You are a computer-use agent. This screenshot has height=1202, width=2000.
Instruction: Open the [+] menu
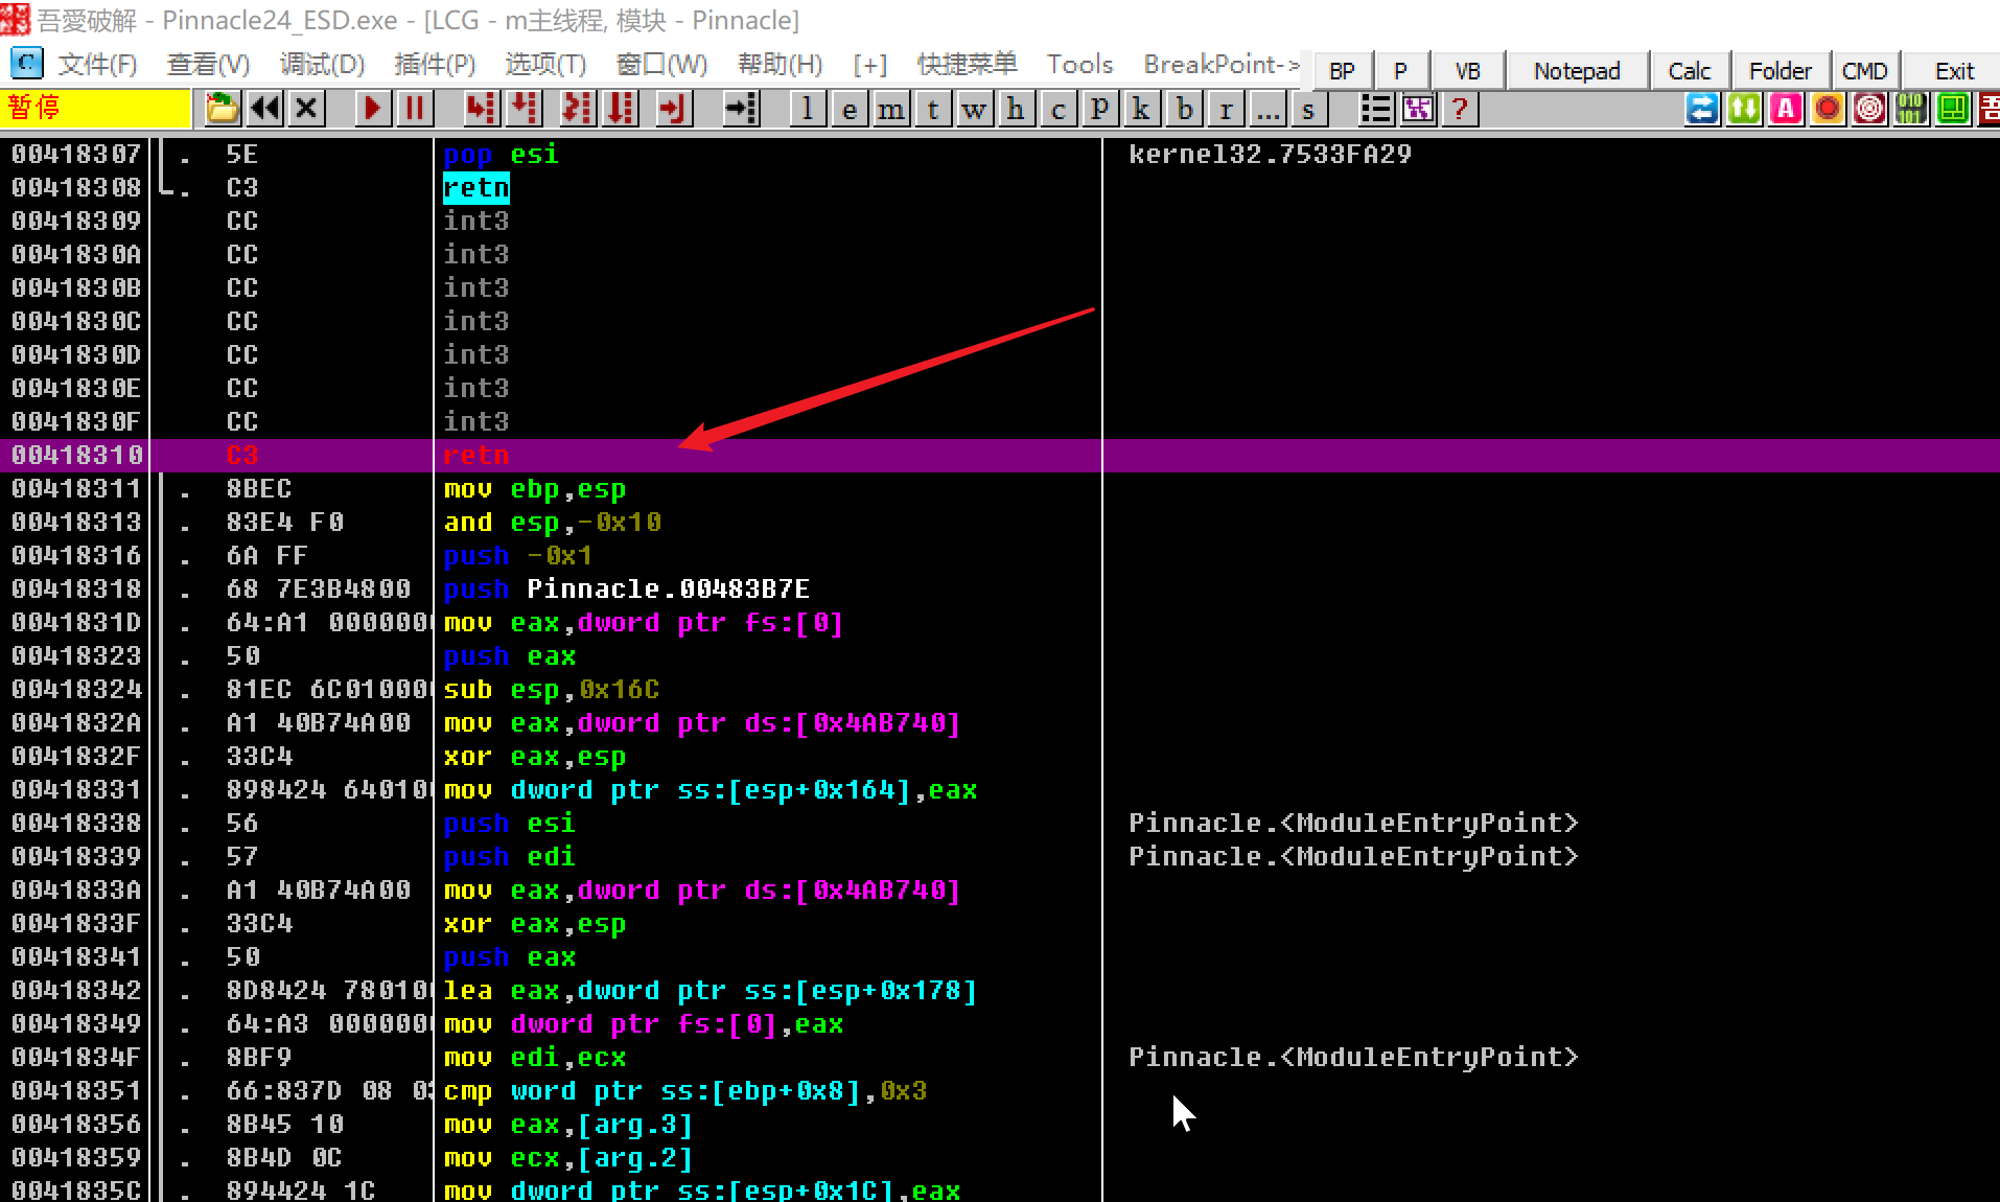tap(870, 65)
